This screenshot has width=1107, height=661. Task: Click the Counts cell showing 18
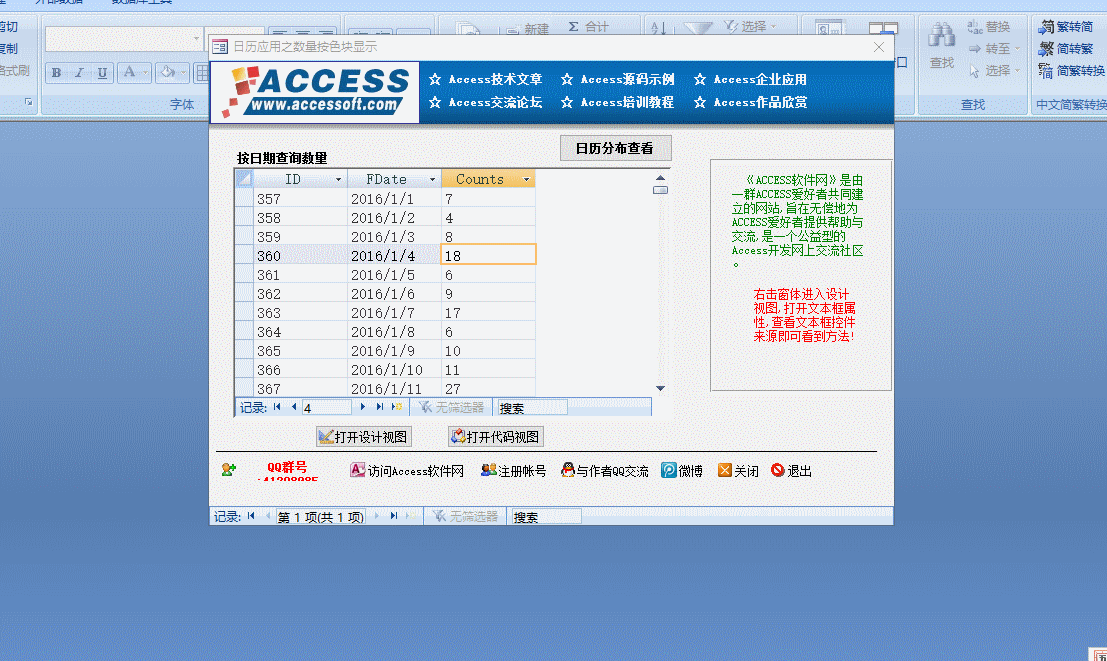tap(488, 255)
